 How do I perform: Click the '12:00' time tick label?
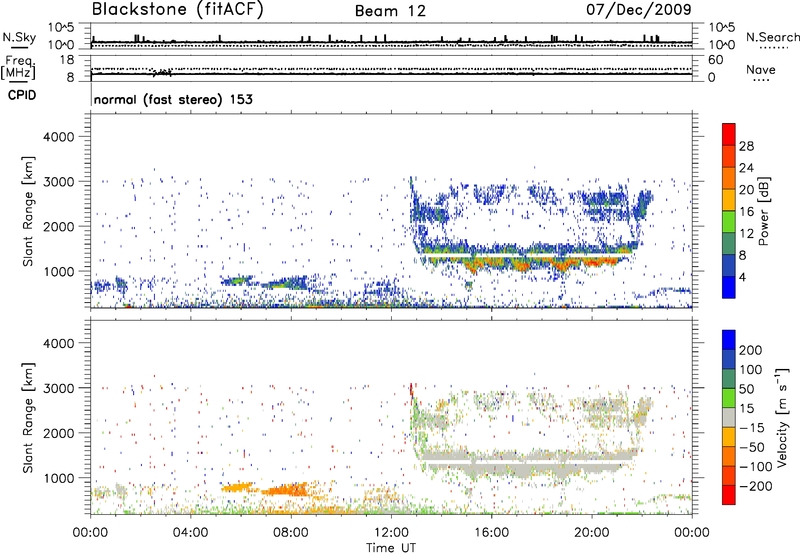click(391, 533)
